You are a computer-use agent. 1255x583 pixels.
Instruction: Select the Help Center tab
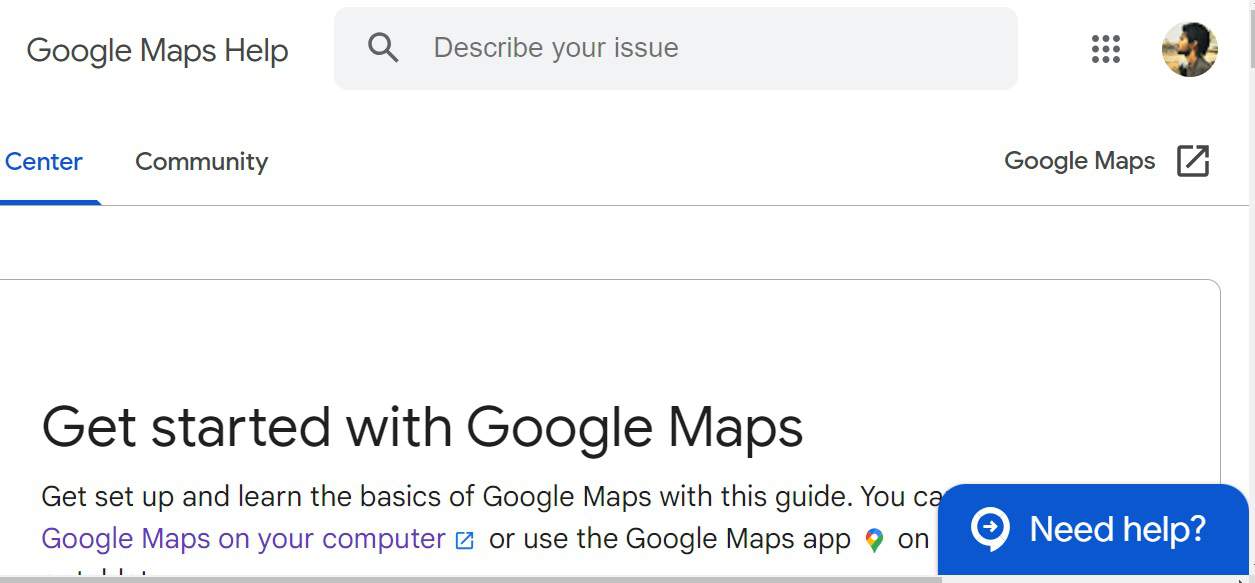point(42,161)
